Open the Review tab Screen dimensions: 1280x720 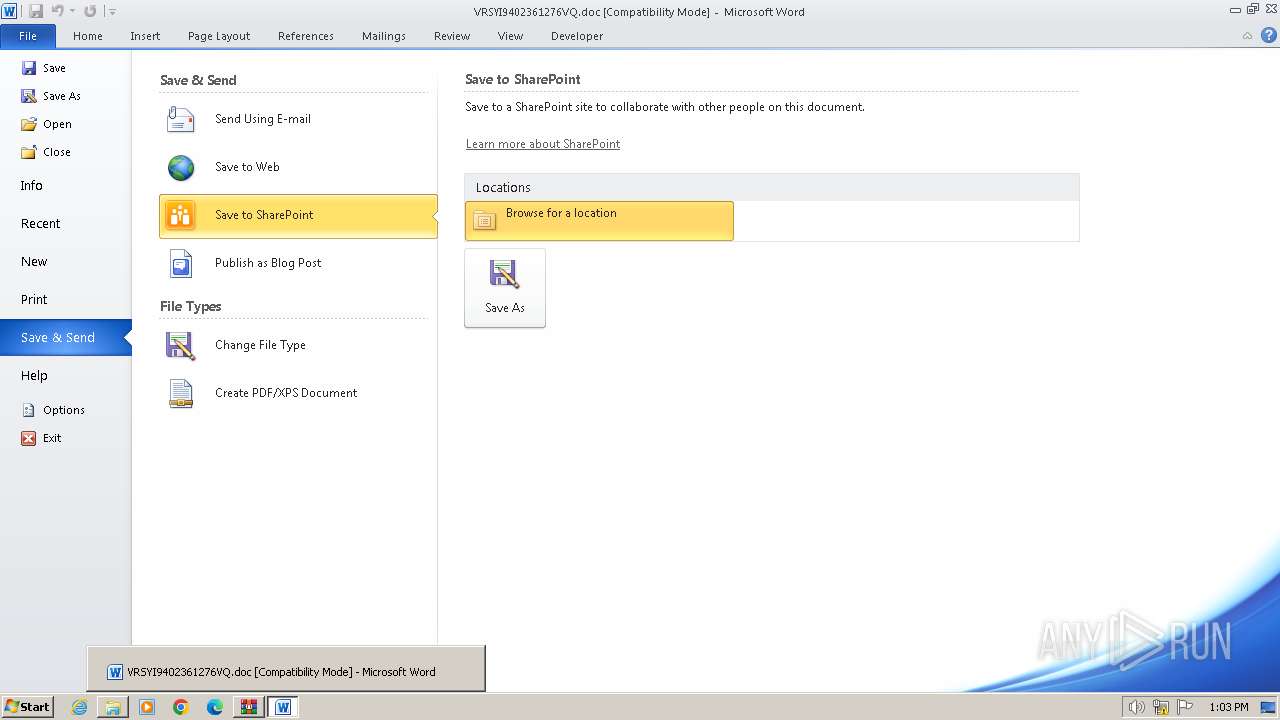[452, 36]
